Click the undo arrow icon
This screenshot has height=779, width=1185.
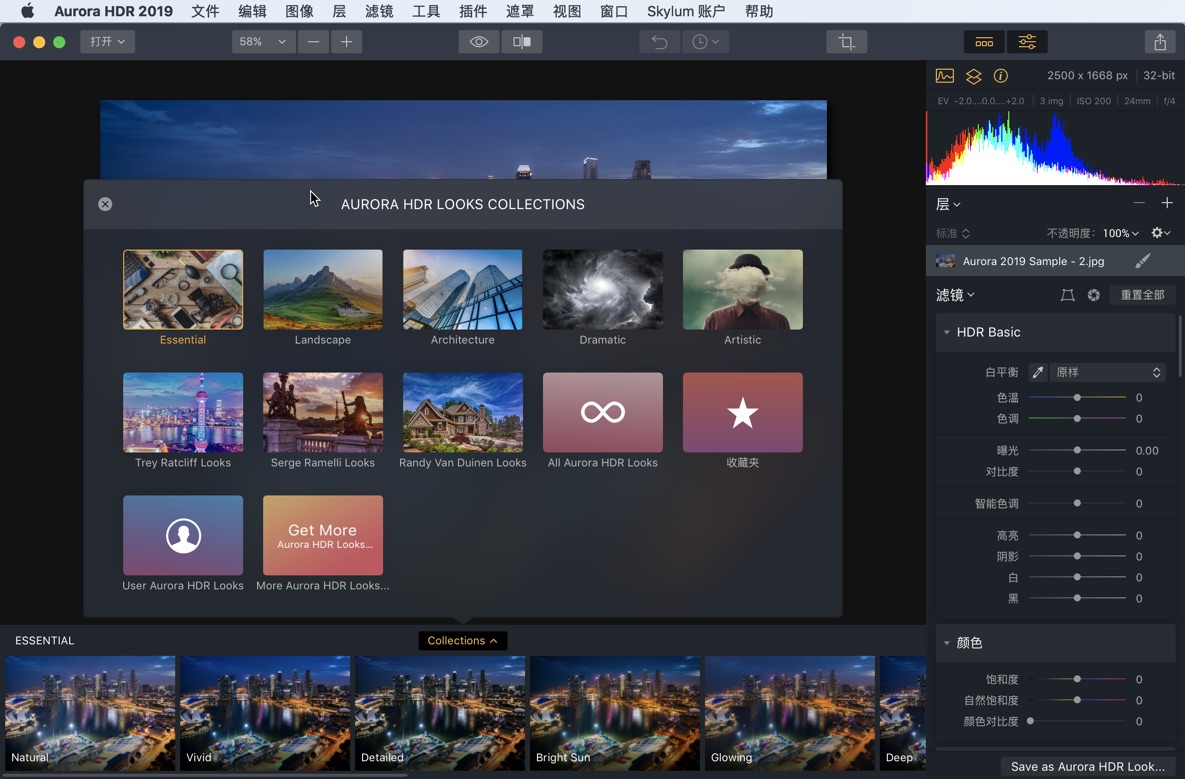tap(659, 42)
